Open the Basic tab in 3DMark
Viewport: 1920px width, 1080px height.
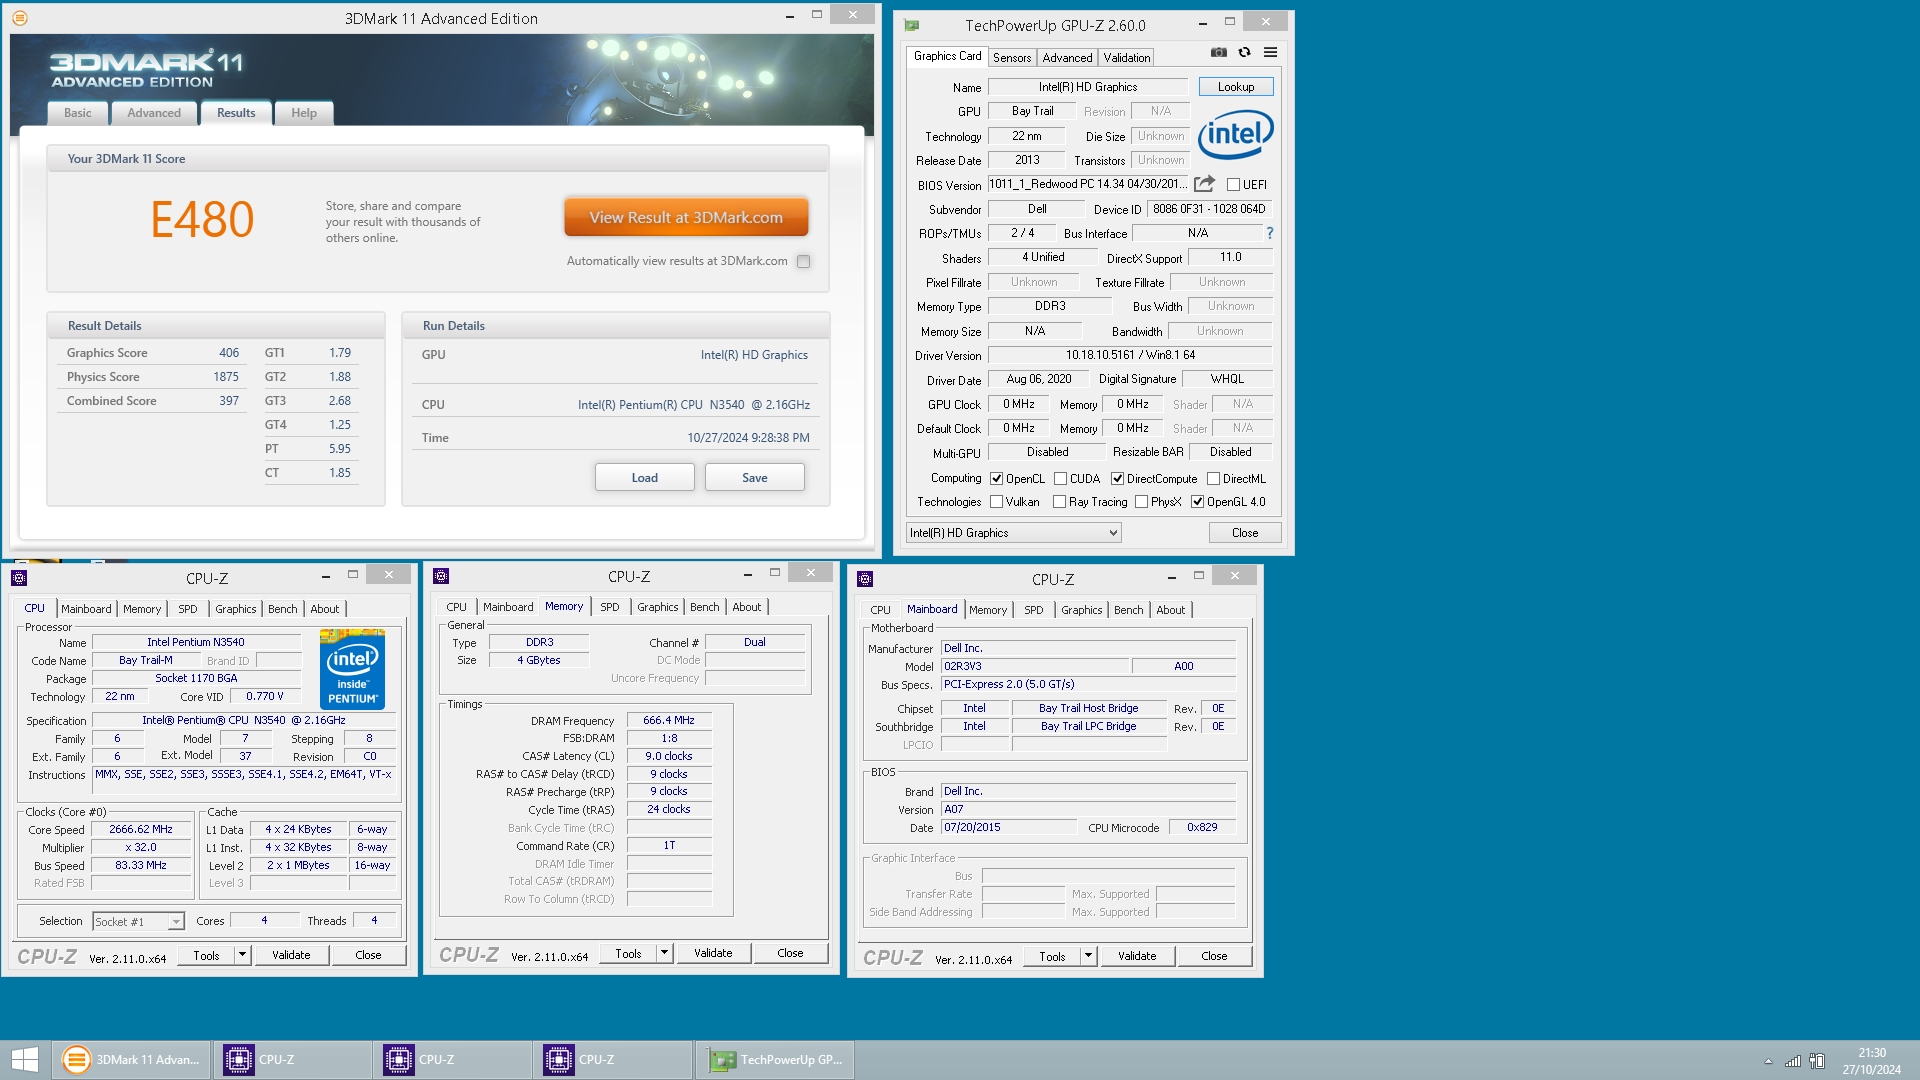[x=78, y=113]
